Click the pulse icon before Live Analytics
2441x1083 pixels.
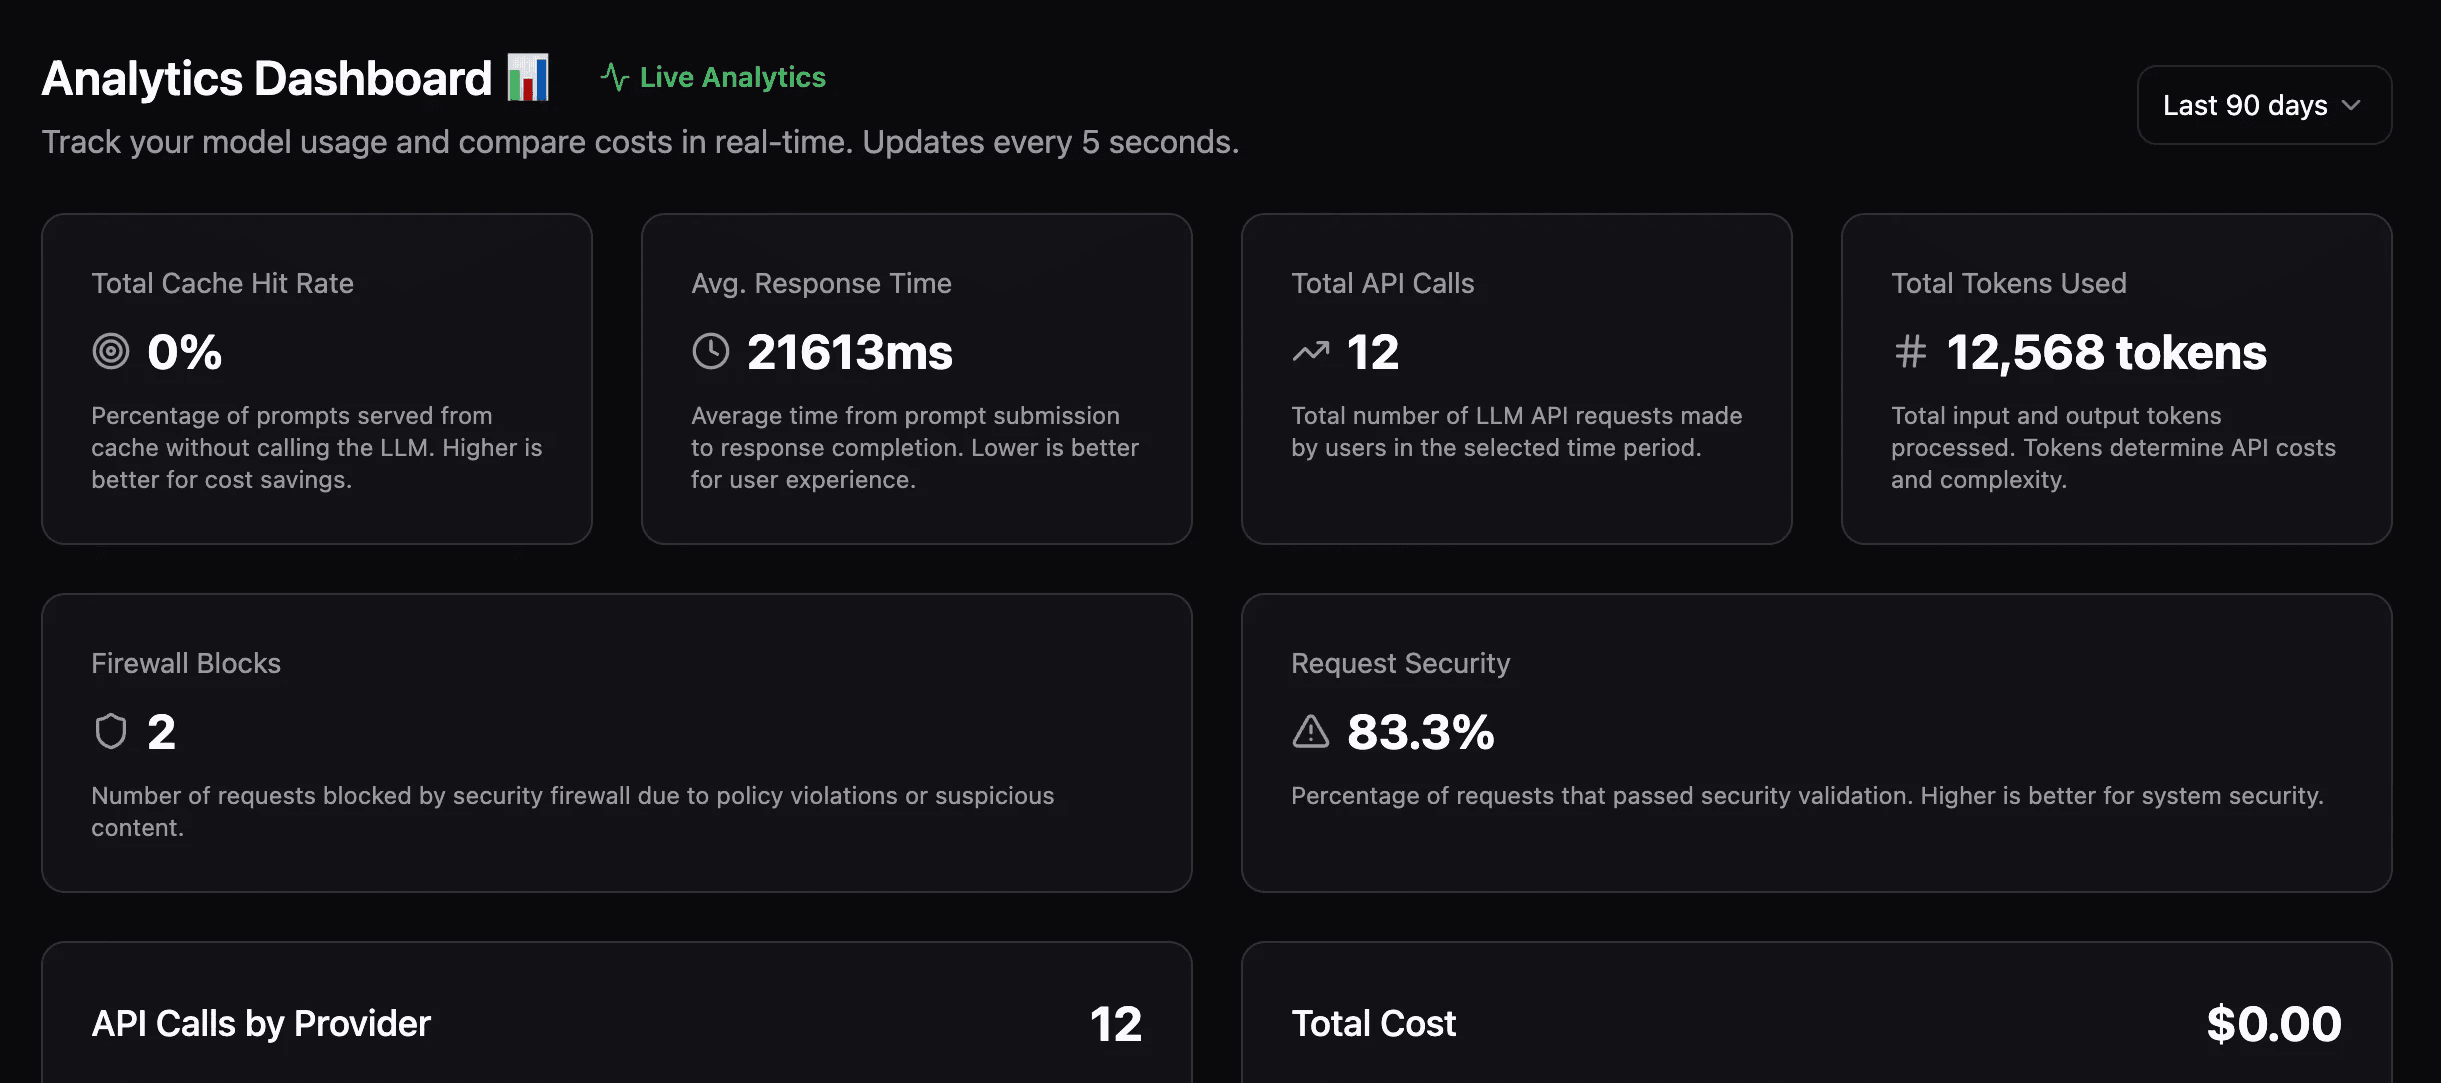(x=614, y=77)
